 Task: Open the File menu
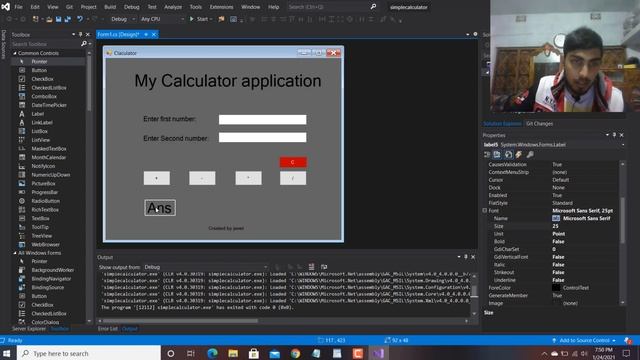(x=19, y=7)
